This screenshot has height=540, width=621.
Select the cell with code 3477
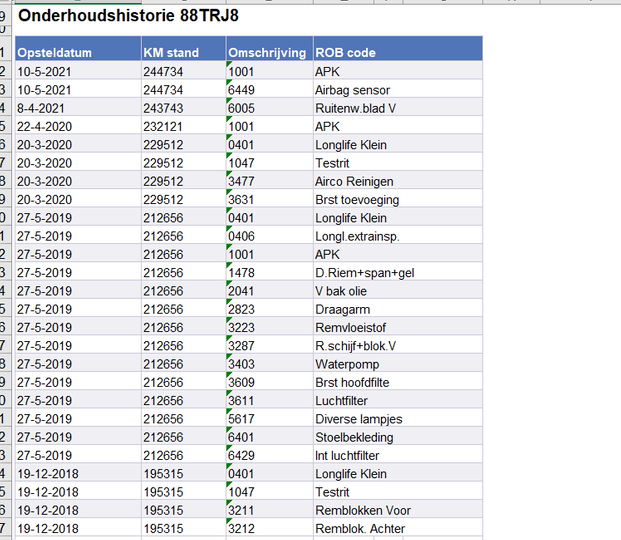(269, 181)
